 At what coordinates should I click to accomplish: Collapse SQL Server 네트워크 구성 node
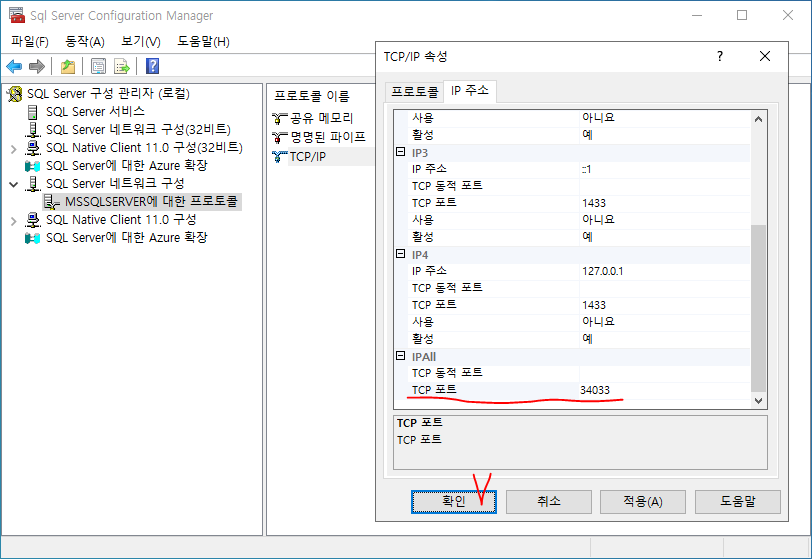[13, 184]
